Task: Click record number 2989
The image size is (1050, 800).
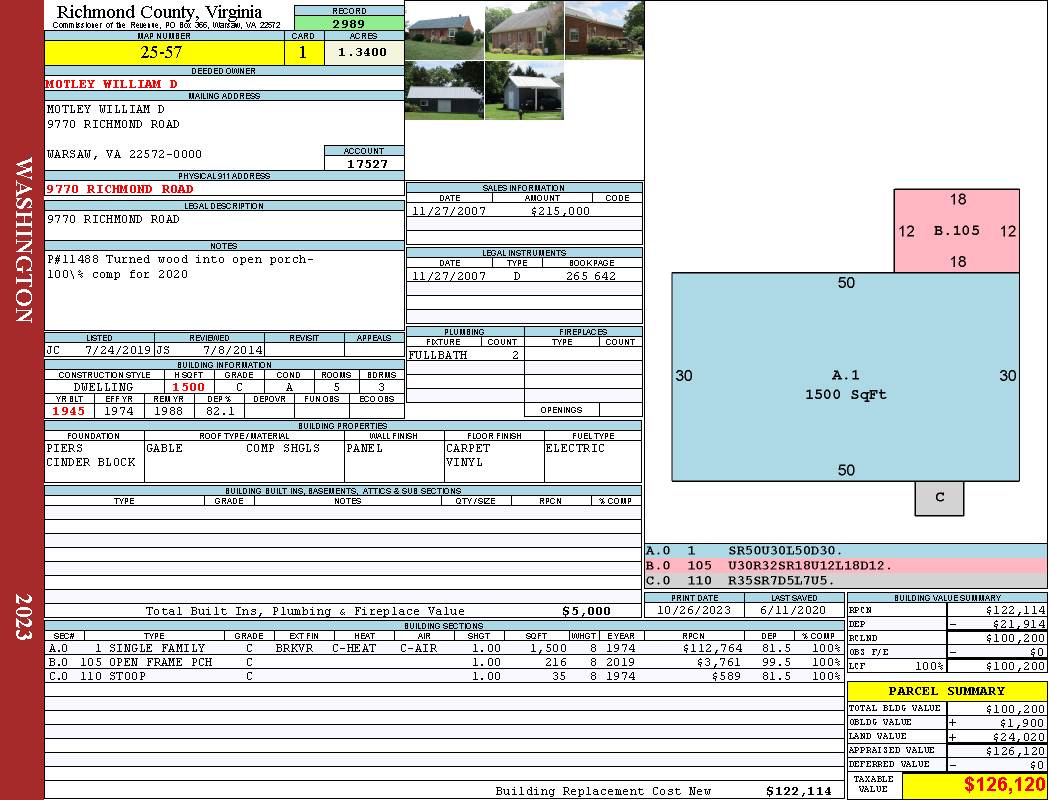Action: coord(349,23)
